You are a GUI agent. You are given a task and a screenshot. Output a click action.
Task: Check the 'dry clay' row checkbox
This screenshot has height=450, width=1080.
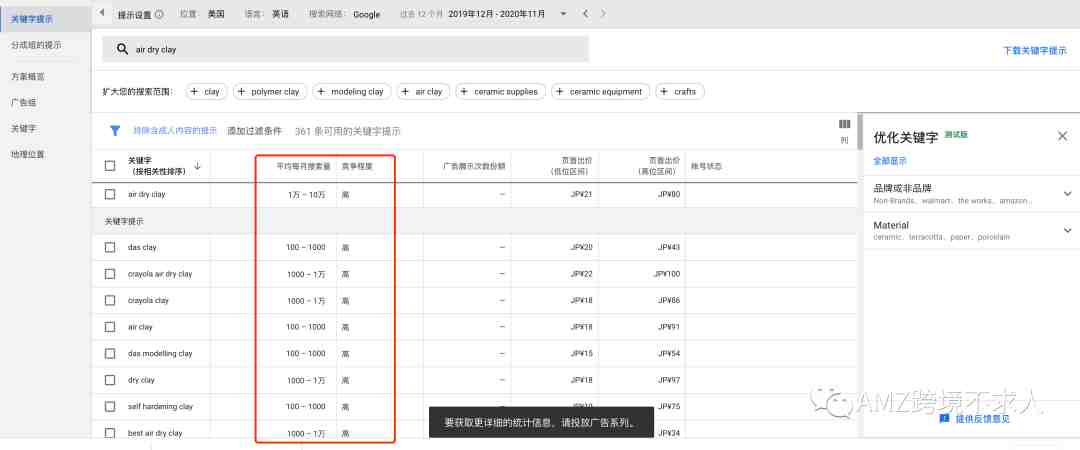coord(110,380)
